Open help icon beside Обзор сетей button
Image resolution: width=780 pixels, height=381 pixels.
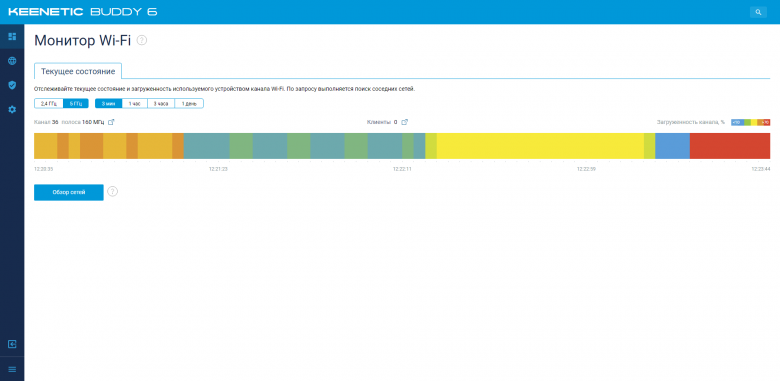click(113, 191)
